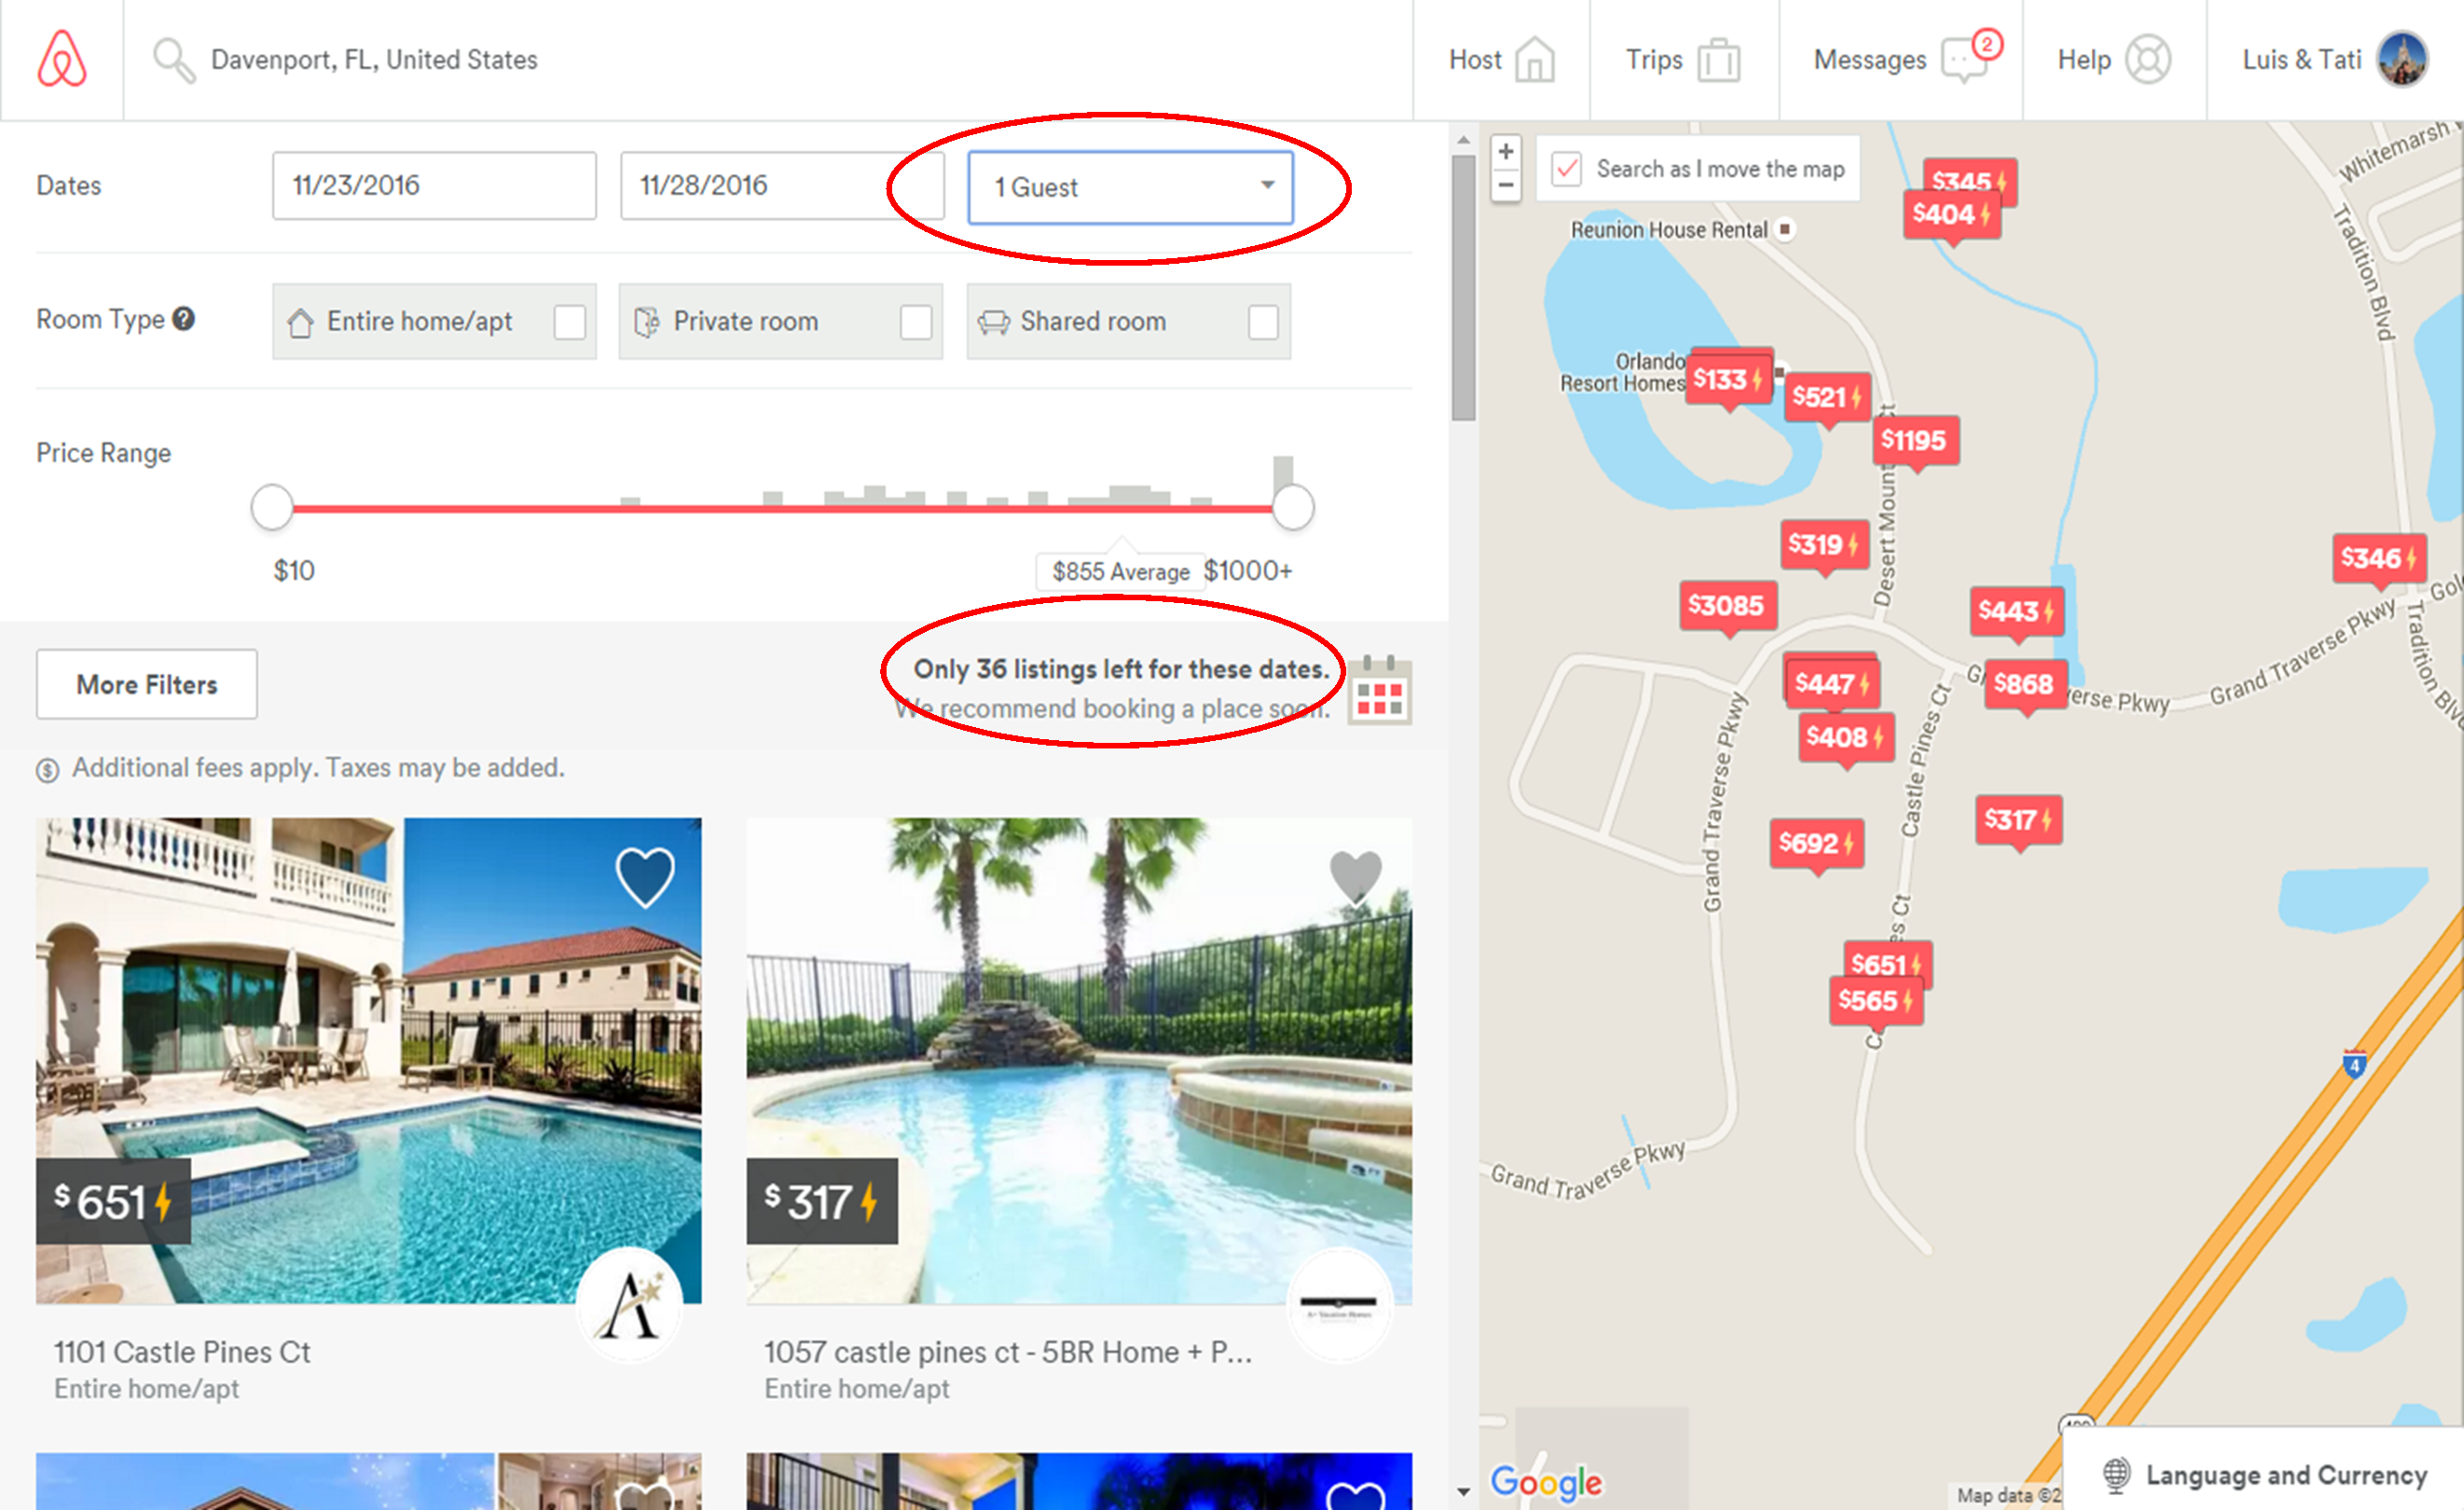The height and width of the screenshot is (1510, 2464).
Task: Zoom out the map with minus icon
Action: pyautogui.click(x=1505, y=185)
